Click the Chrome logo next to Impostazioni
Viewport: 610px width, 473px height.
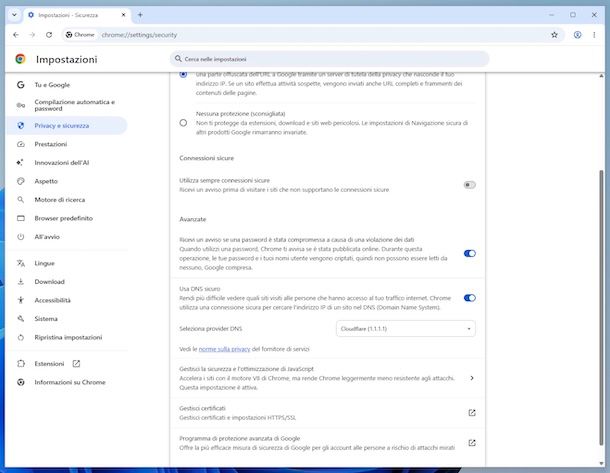[x=20, y=59]
